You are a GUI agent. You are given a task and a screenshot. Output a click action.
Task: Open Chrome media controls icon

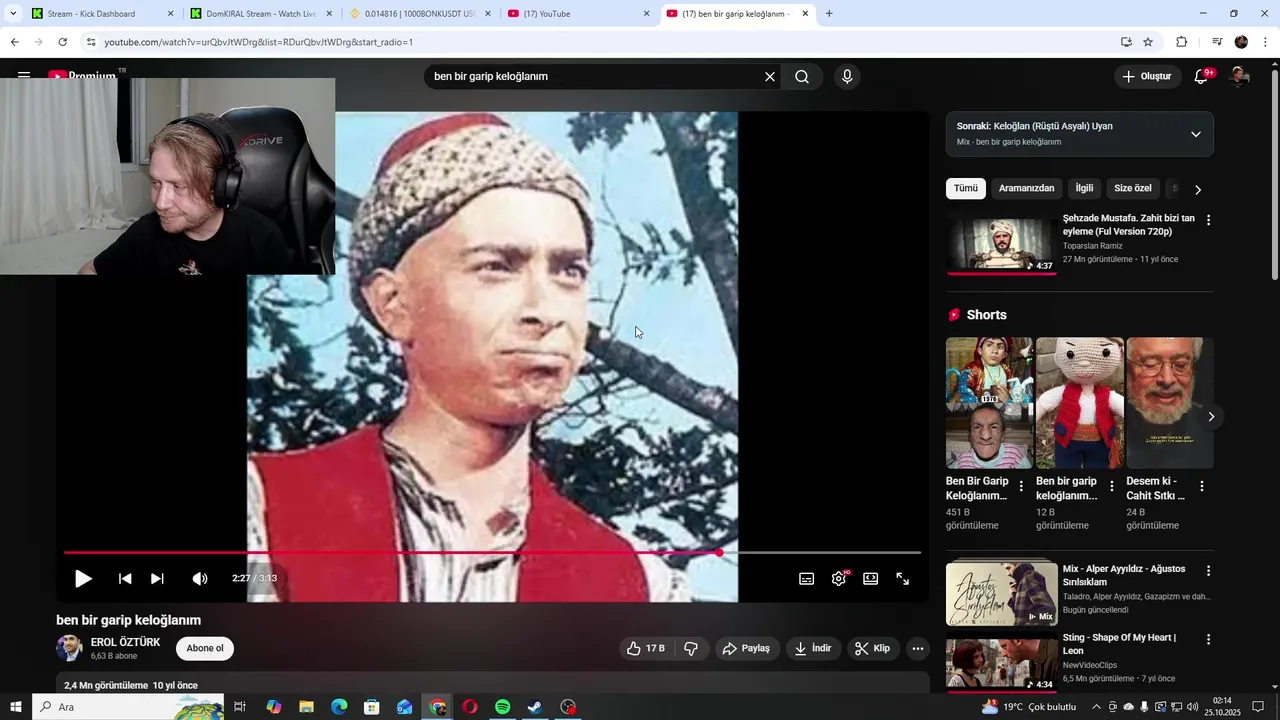click(x=1217, y=42)
